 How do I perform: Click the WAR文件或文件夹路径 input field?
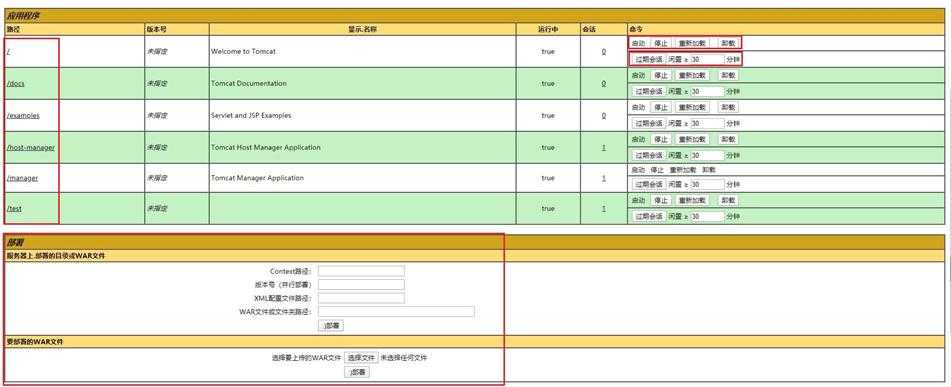396,312
